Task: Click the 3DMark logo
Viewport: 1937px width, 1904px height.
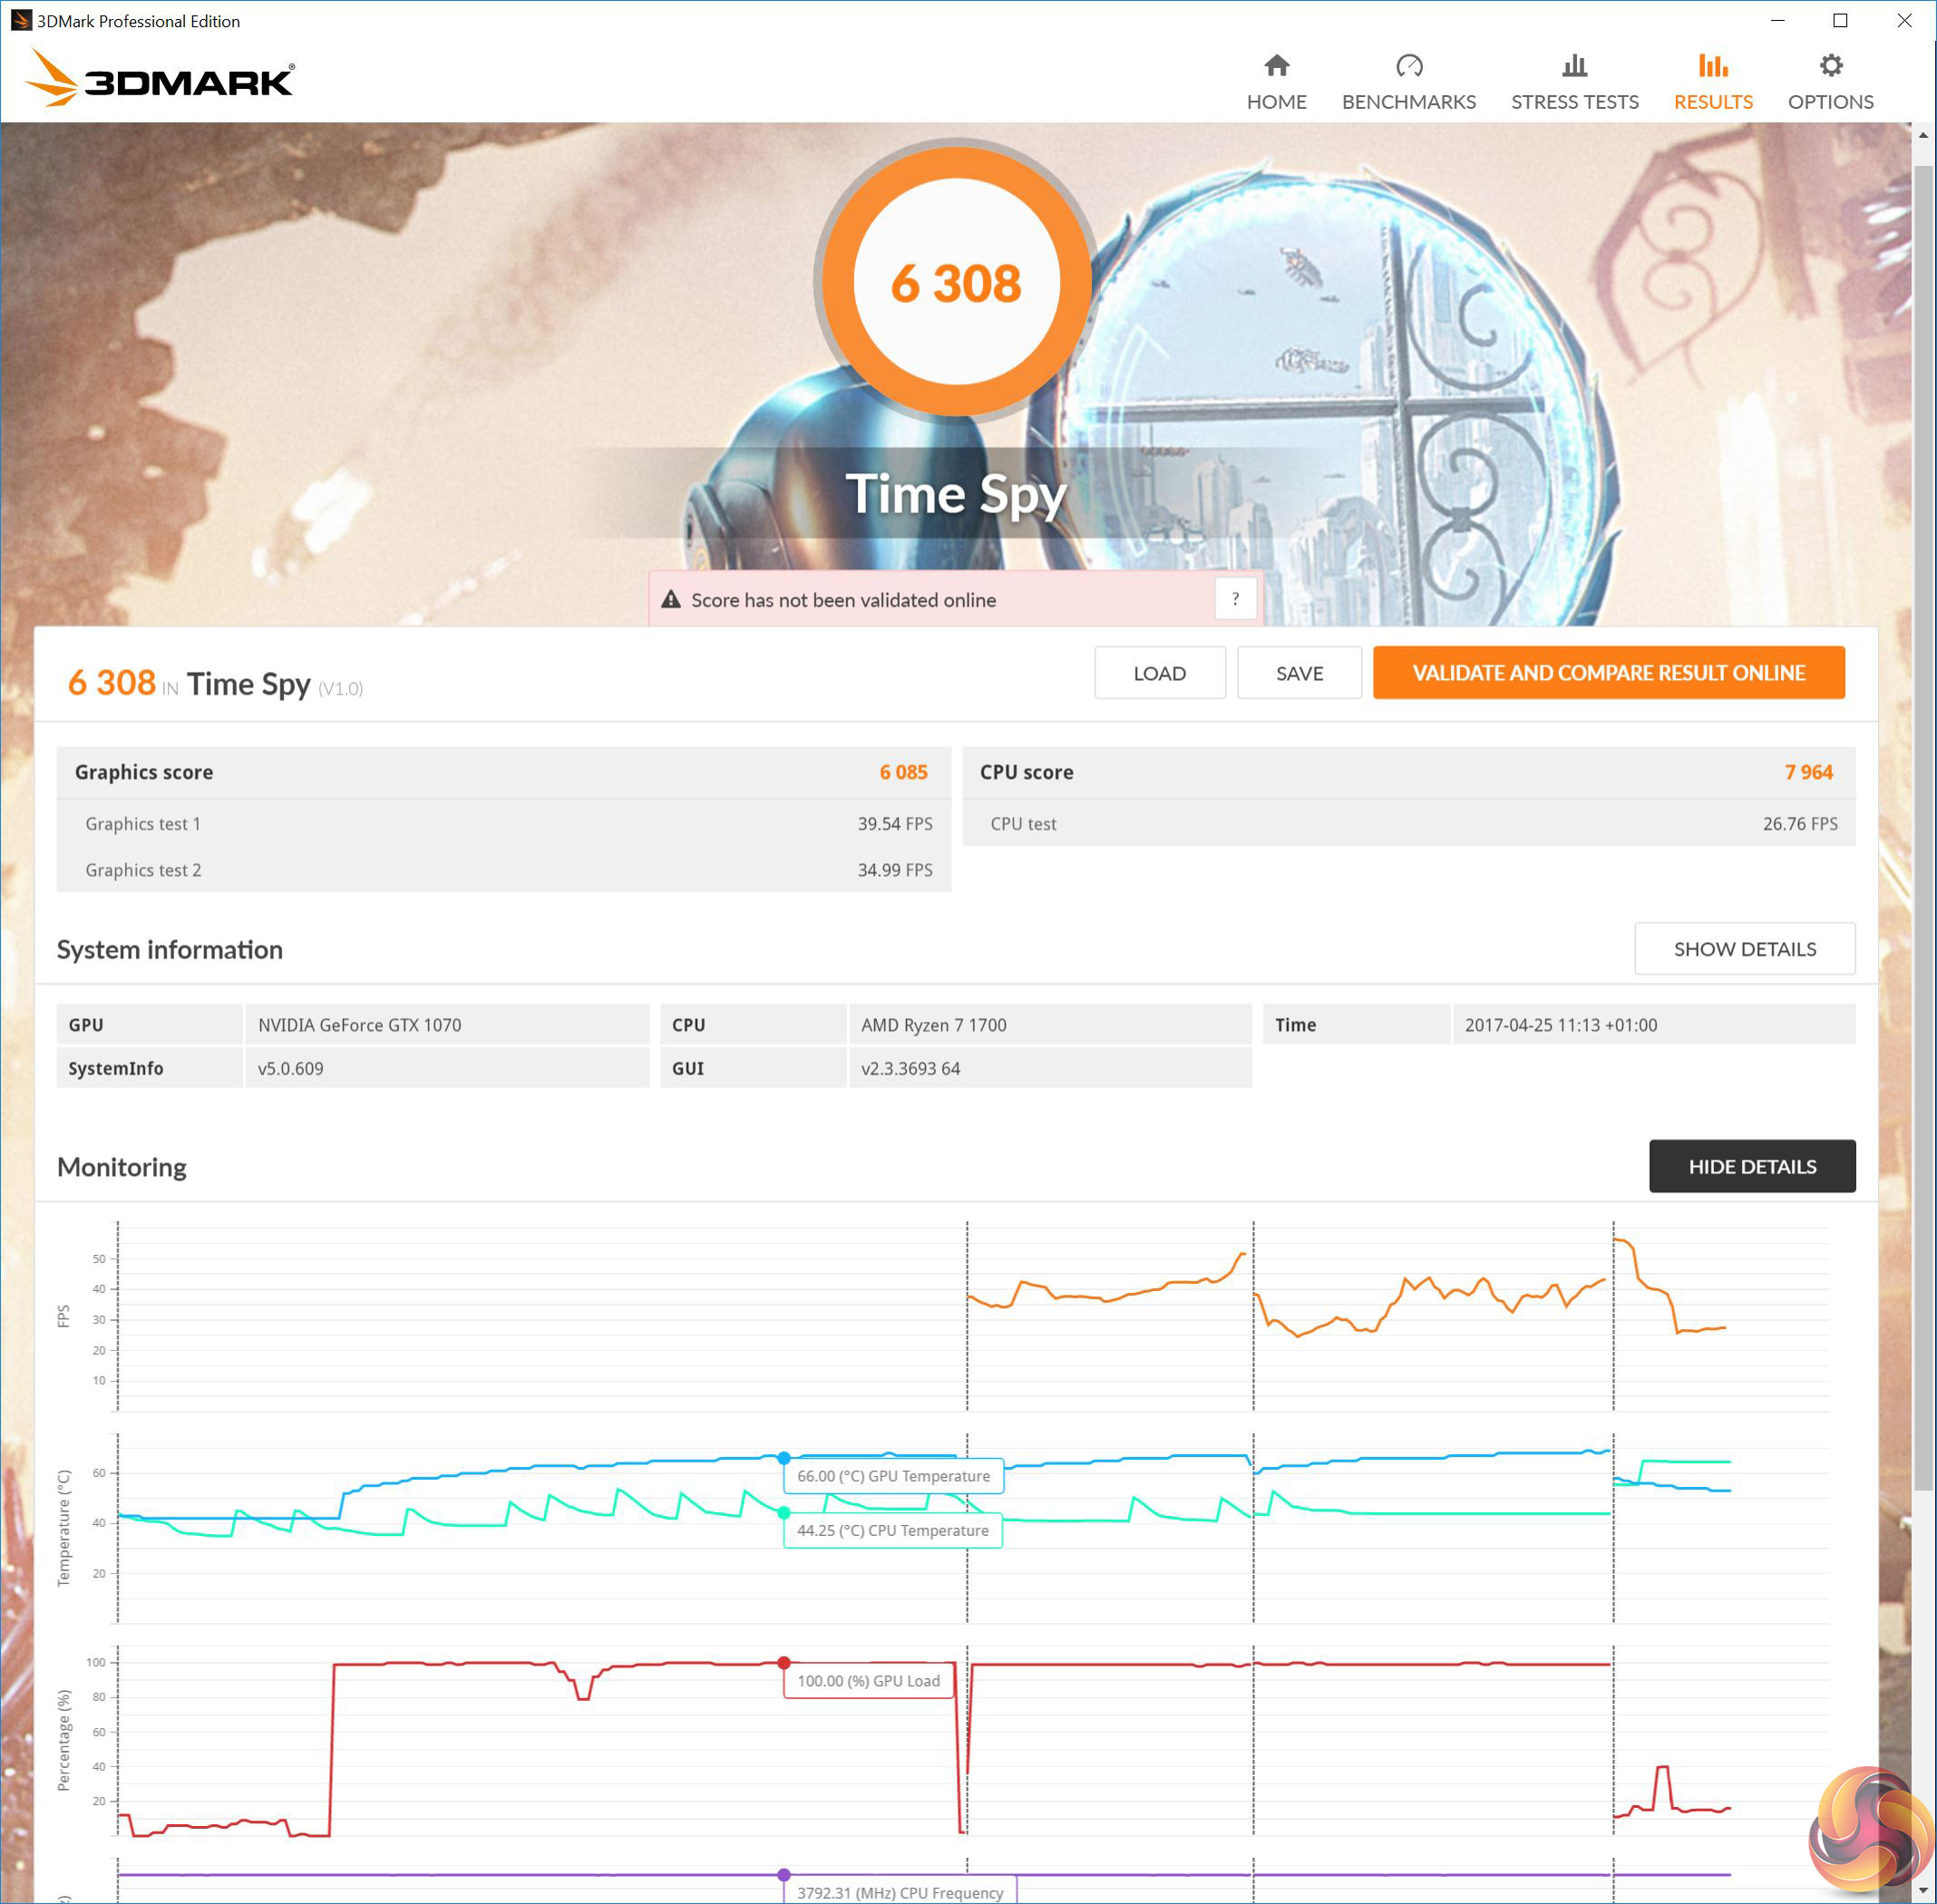Action: (x=160, y=79)
